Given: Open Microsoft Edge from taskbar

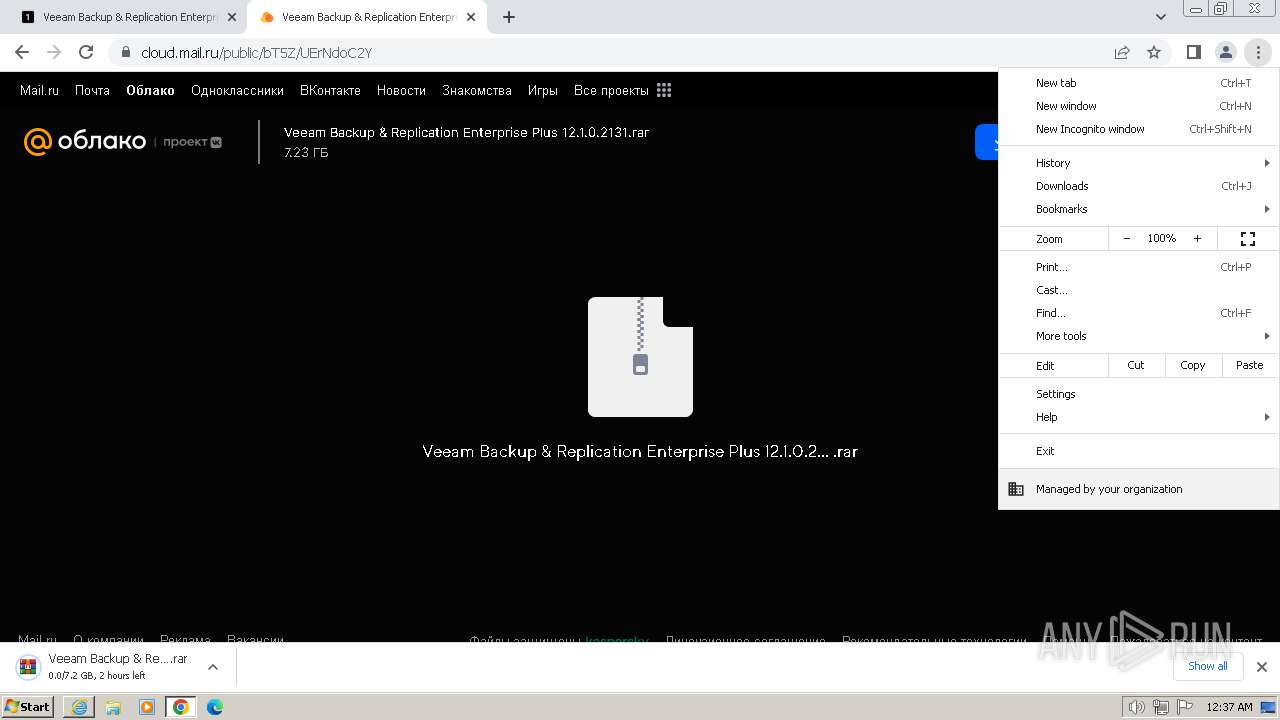Looking at the screenshot, I should [215, 707].
